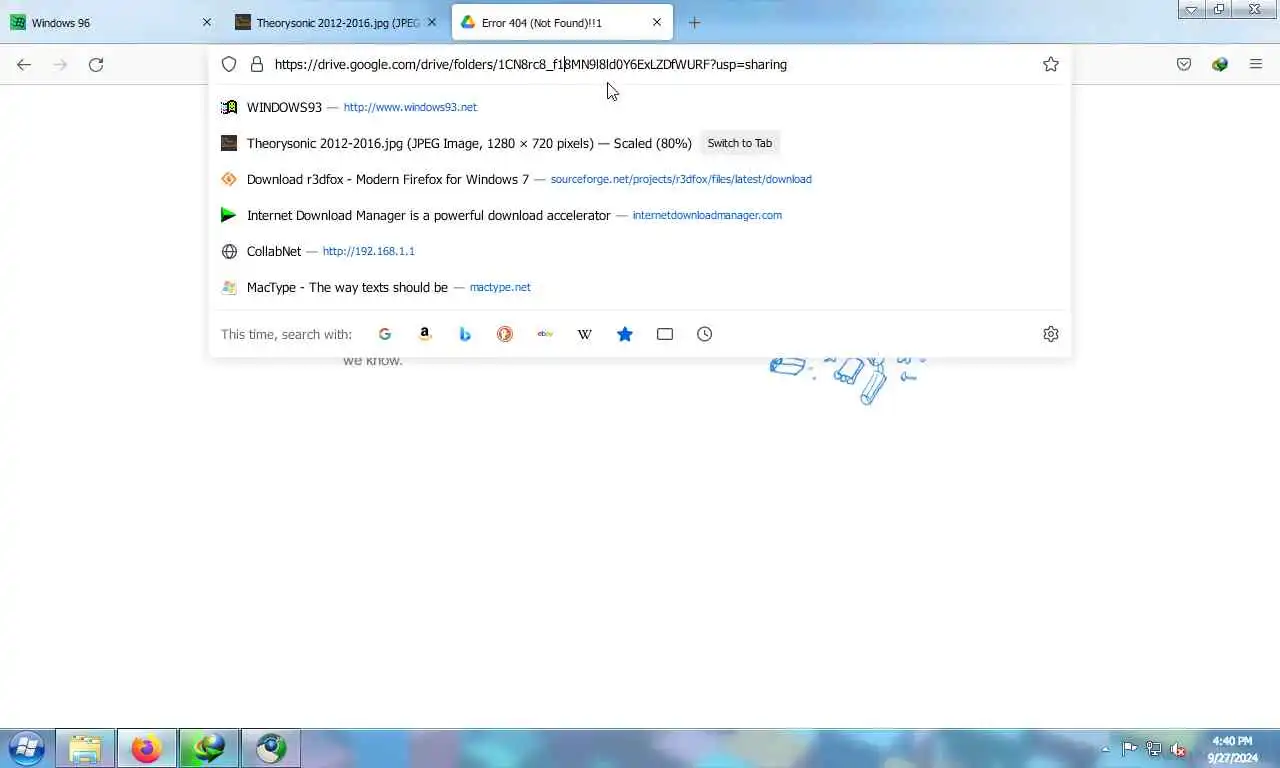The height and width of the screenshot is (768, 1280).
Task: Open Save to Pocket icon
Action: pos(1184,64)
